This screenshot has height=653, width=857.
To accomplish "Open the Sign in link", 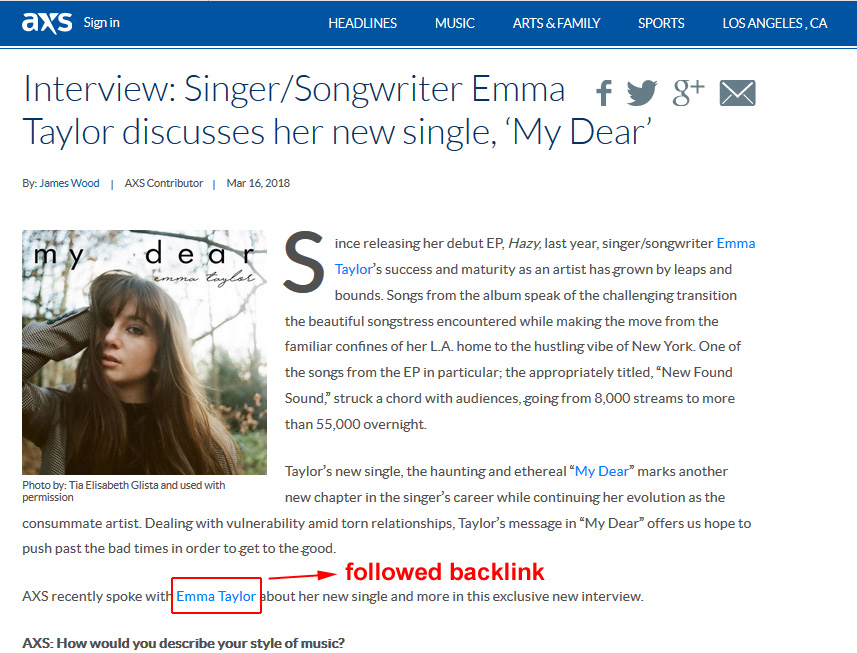I will point(102,23).
